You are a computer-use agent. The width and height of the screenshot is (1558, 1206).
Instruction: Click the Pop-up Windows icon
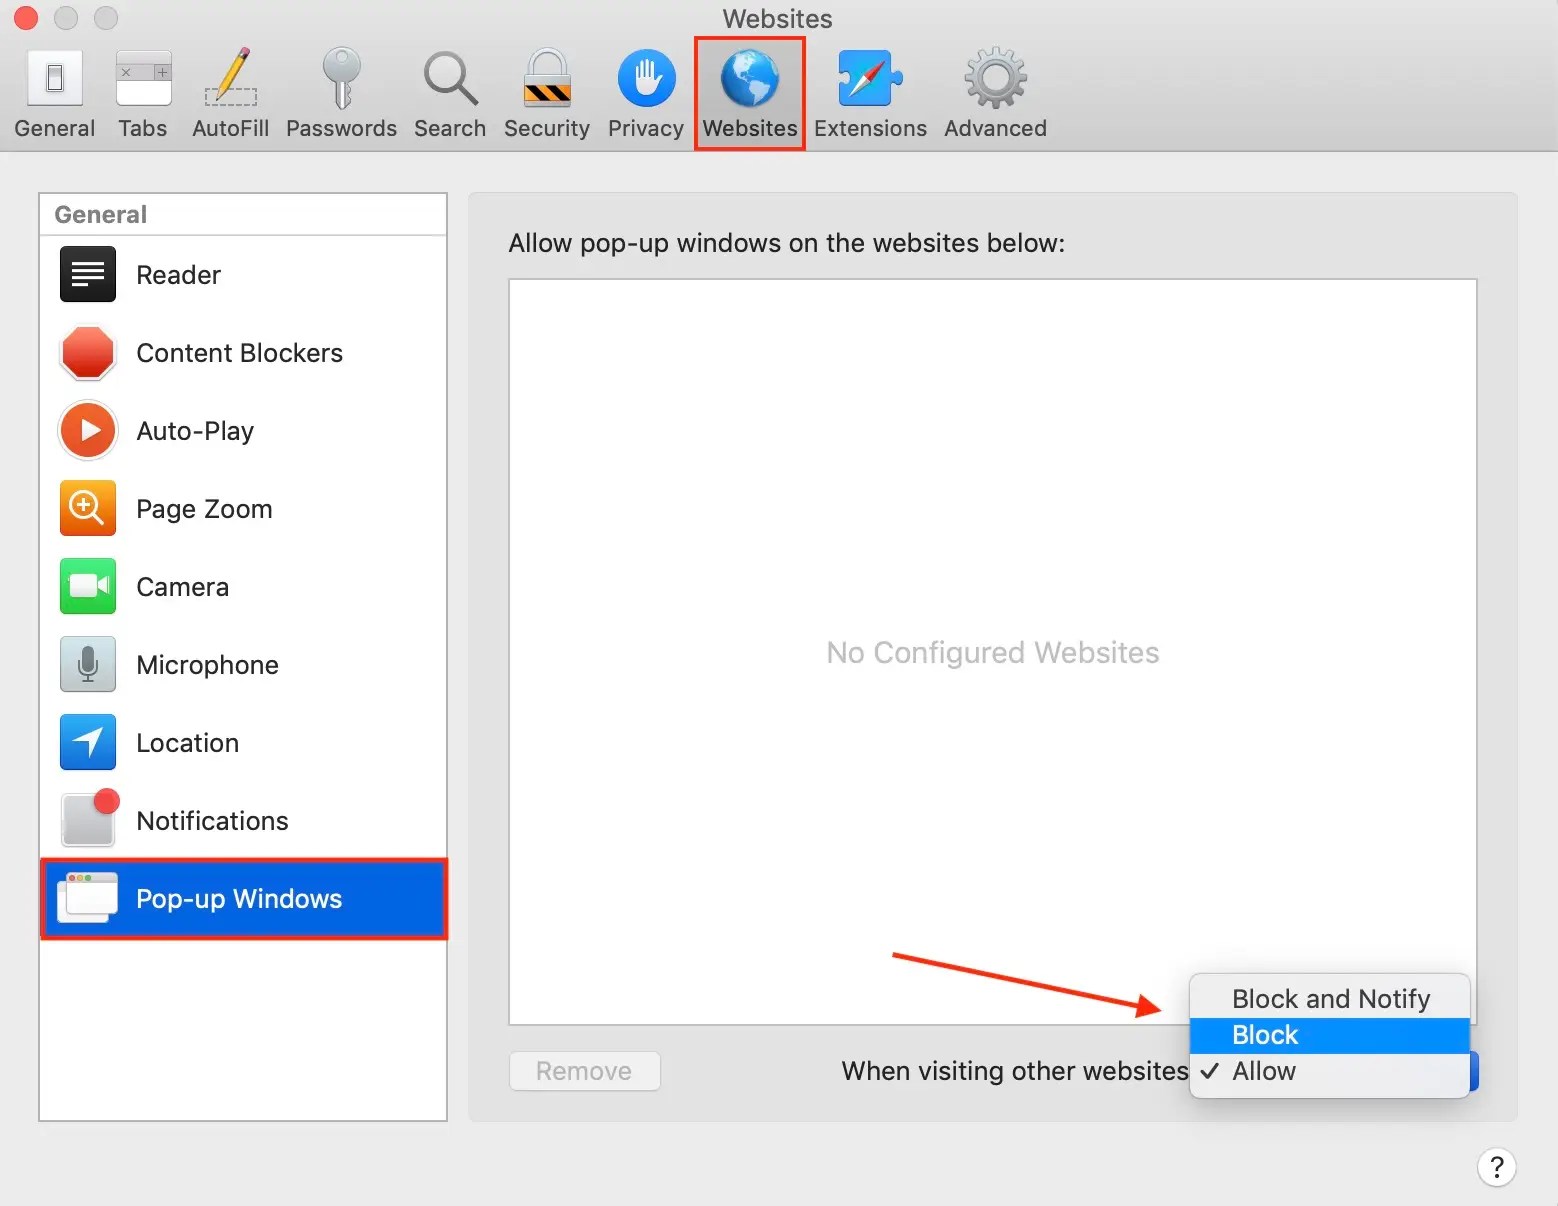88,897
